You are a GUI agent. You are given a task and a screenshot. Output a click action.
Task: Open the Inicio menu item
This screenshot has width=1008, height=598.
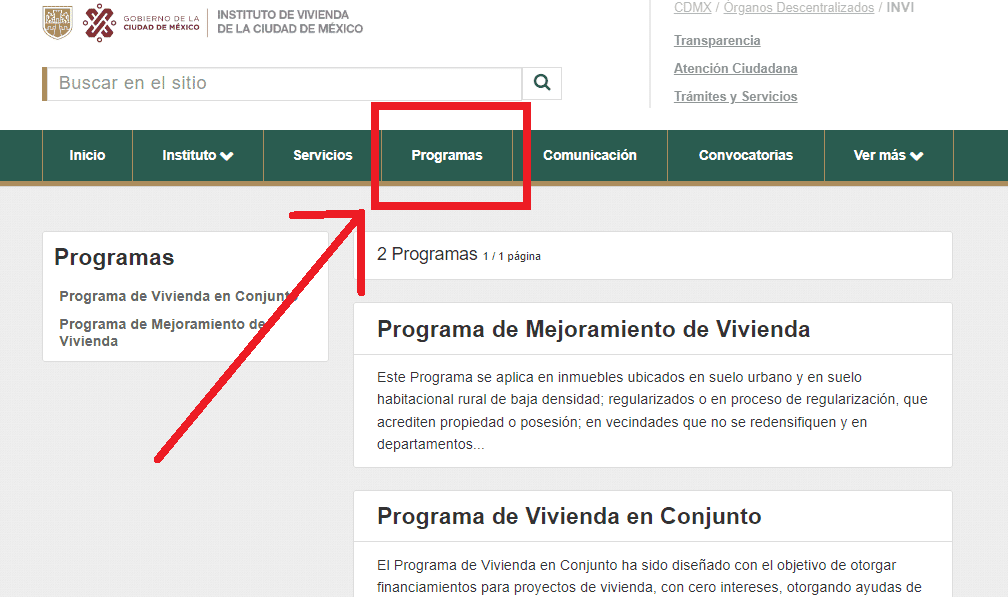tap(87, 155)
